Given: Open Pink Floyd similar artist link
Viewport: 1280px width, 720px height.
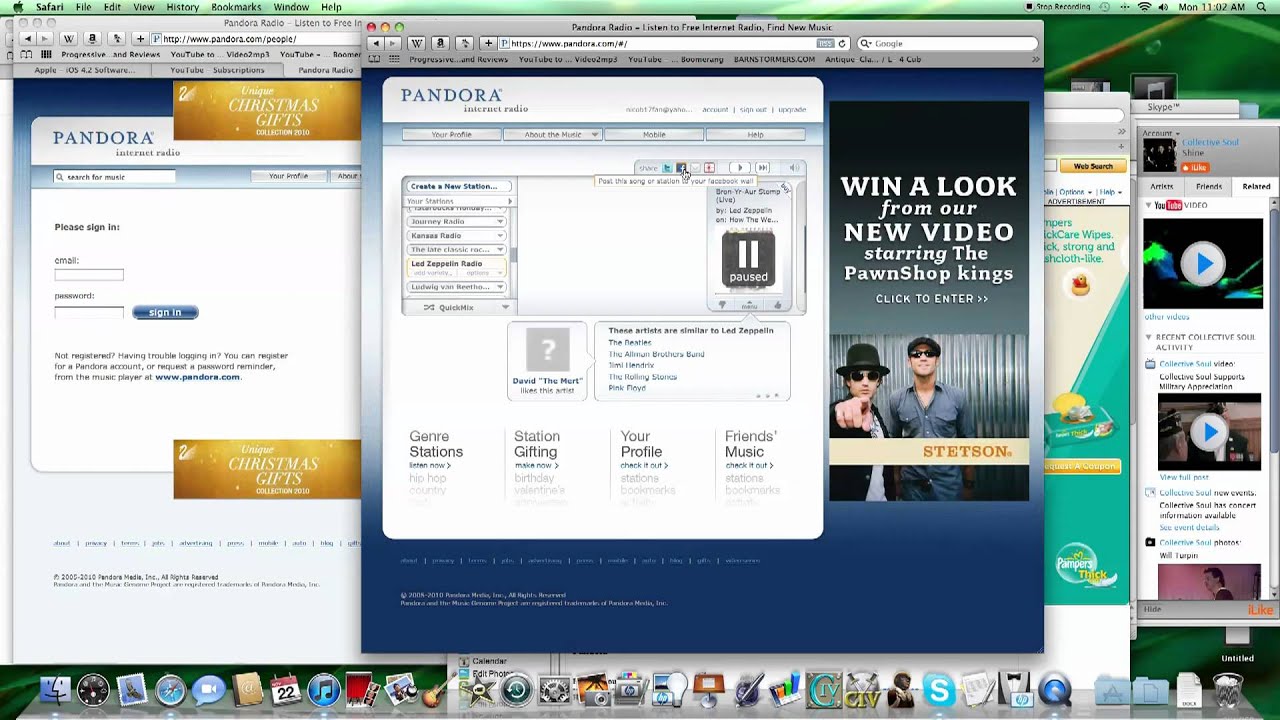Looking at the screenshot, I should point(627,388).
